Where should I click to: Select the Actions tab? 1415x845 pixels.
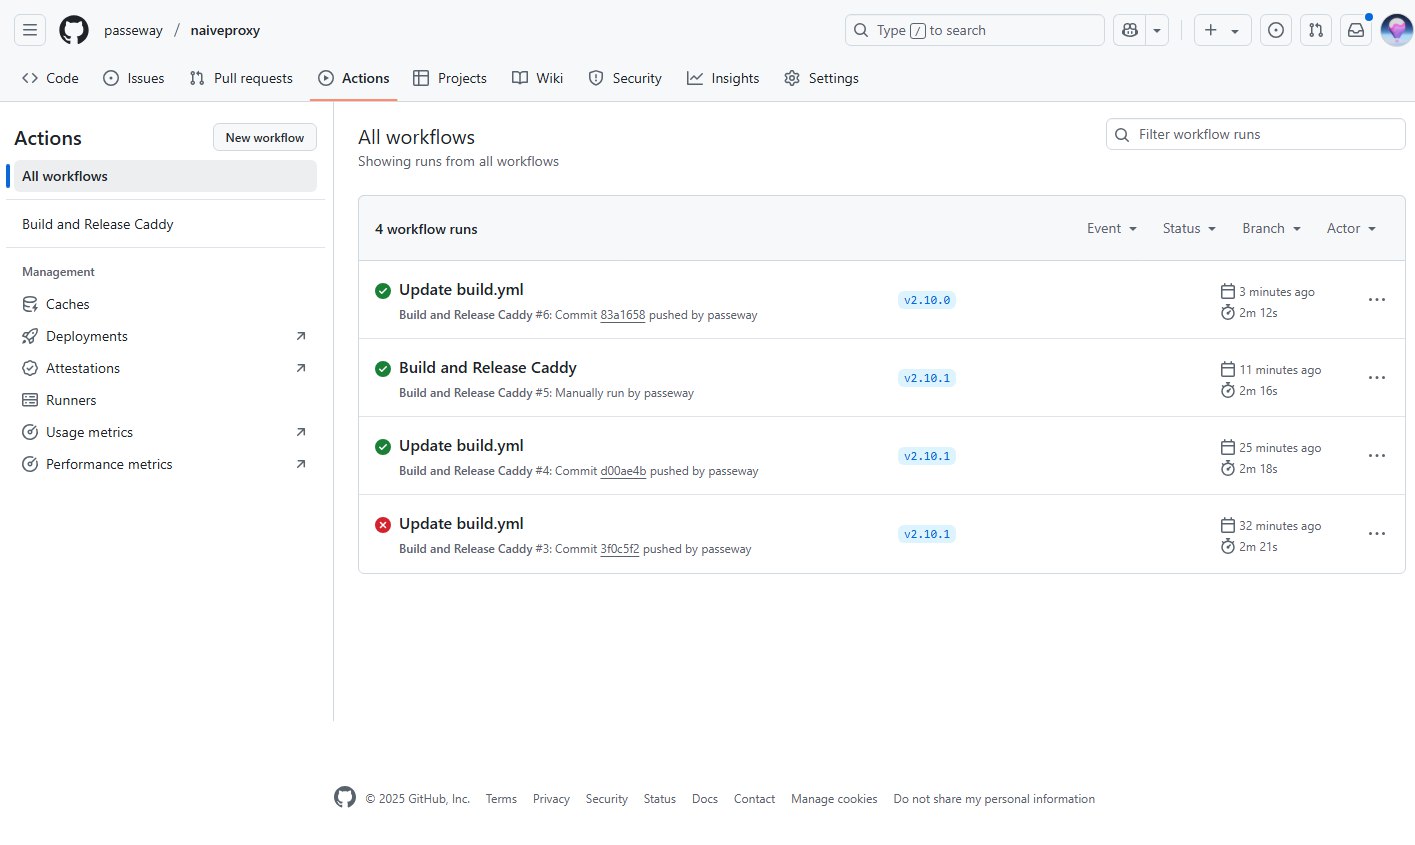pyautogui.click(x=354, y=78)
